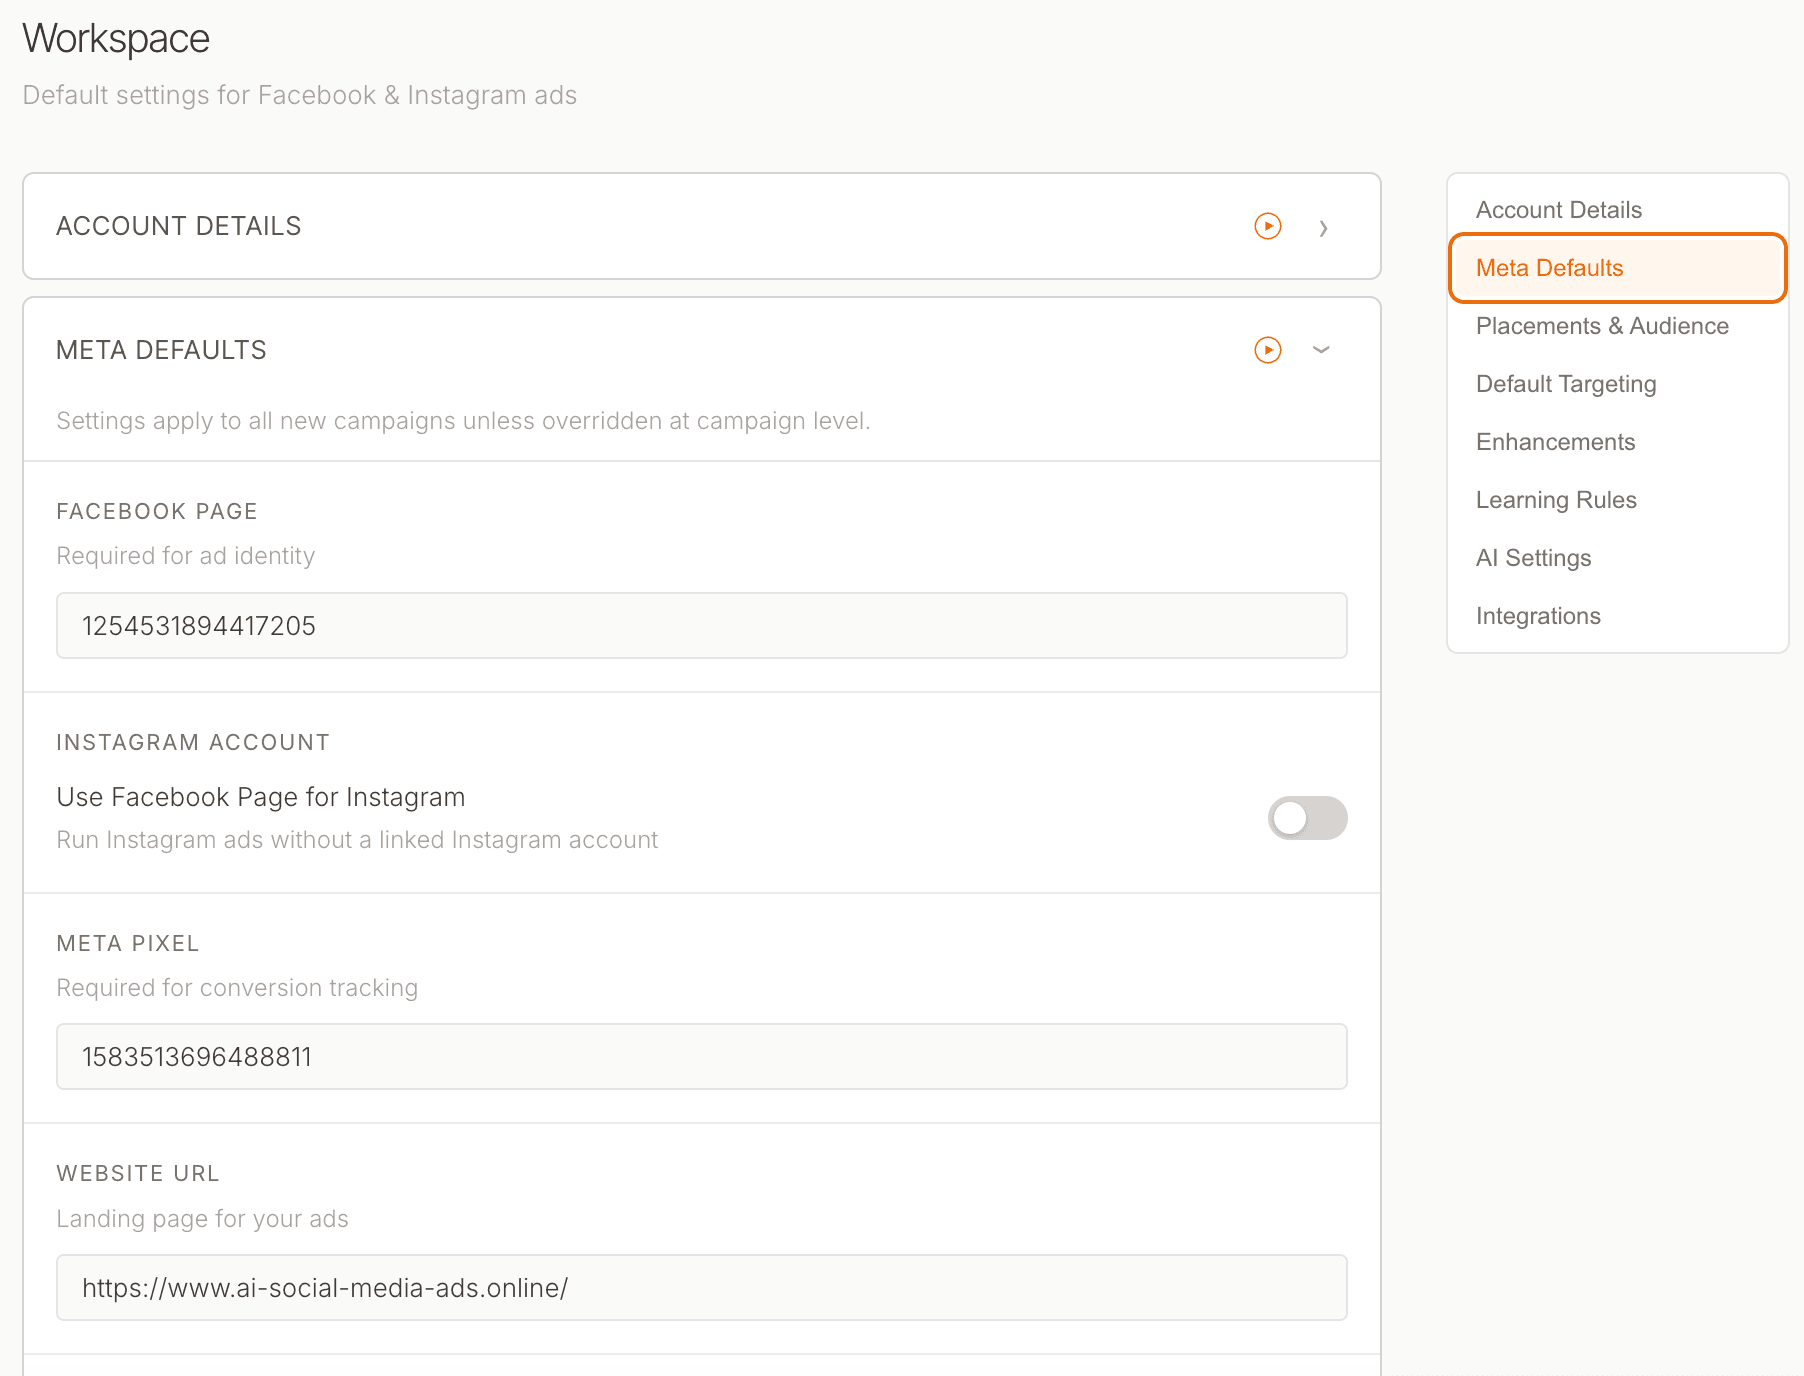The image size is (1804, 1376).
Task: Click the WEBSITE URL field label
Action: (x=138, y=1173)
